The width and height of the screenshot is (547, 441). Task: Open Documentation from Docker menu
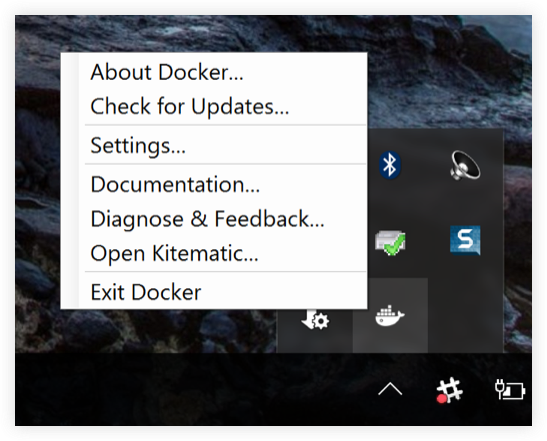click(x=214, y=184)
